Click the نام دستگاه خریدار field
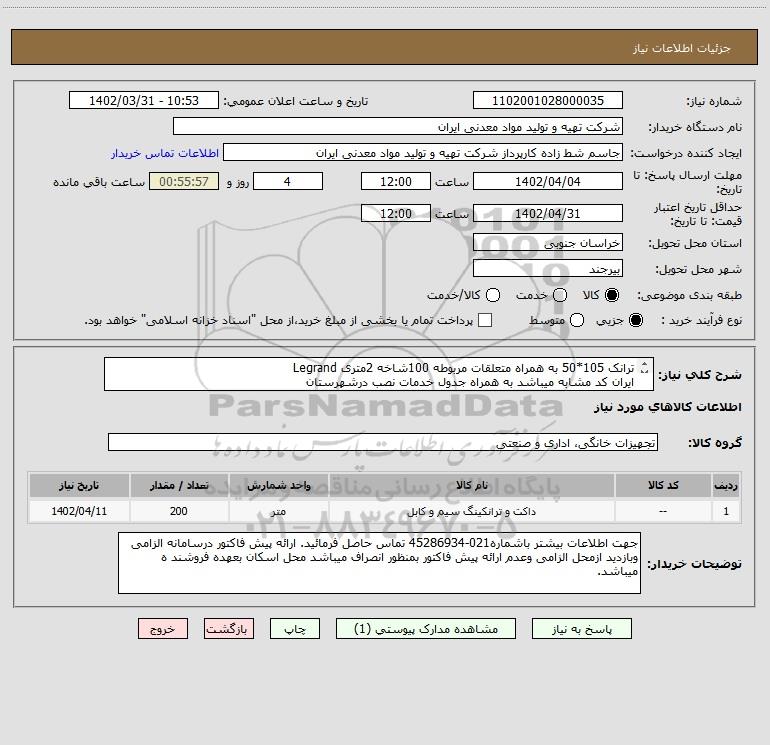The image size is (770, 745). 398,127
